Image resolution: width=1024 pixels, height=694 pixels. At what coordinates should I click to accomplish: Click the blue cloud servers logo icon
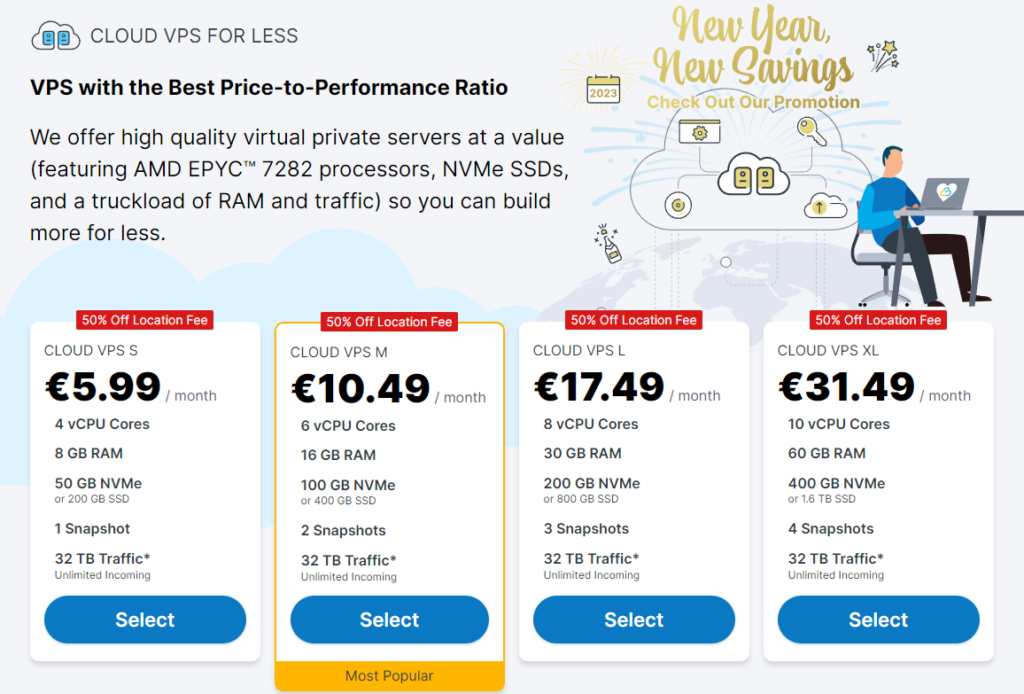pyautogui.click(x=57, y=33)
